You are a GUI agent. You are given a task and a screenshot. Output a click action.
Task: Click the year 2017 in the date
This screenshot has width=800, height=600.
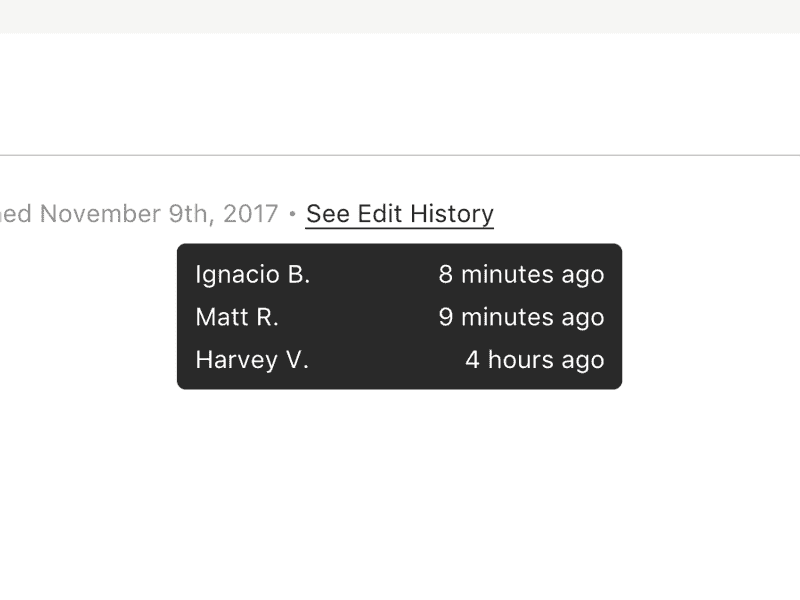click(x=251, y=214)
